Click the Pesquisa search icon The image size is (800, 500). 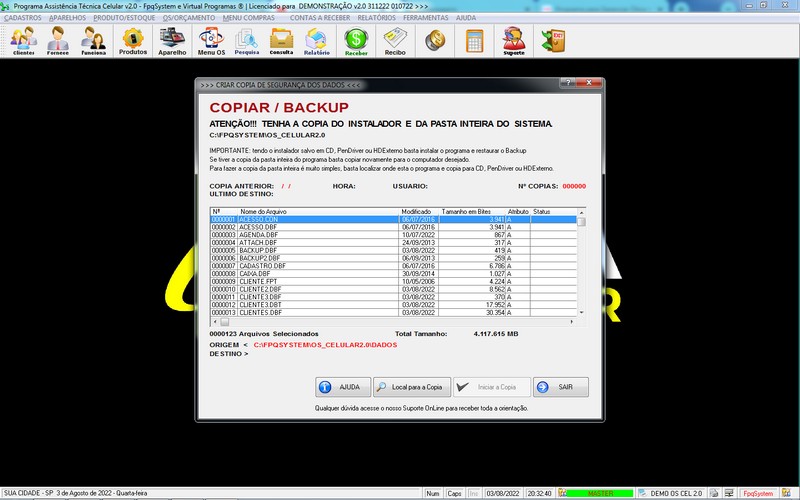click(246, 41)
